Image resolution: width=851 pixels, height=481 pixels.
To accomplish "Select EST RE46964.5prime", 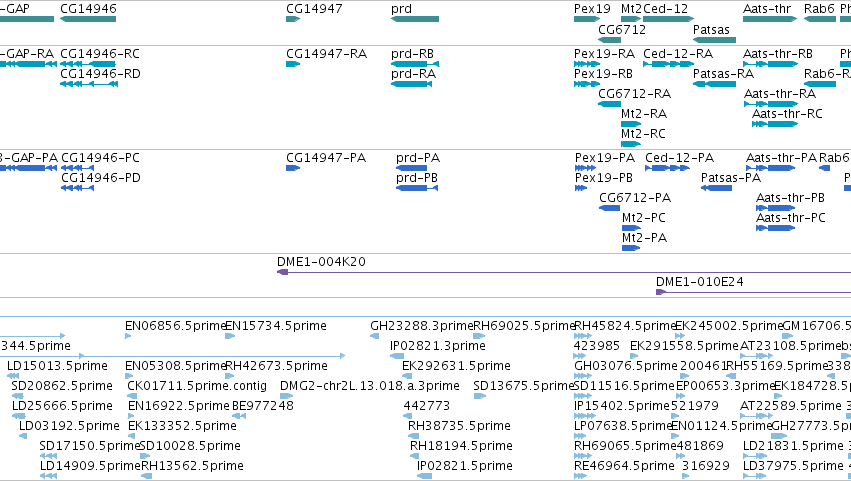I will tap(624, 466).
